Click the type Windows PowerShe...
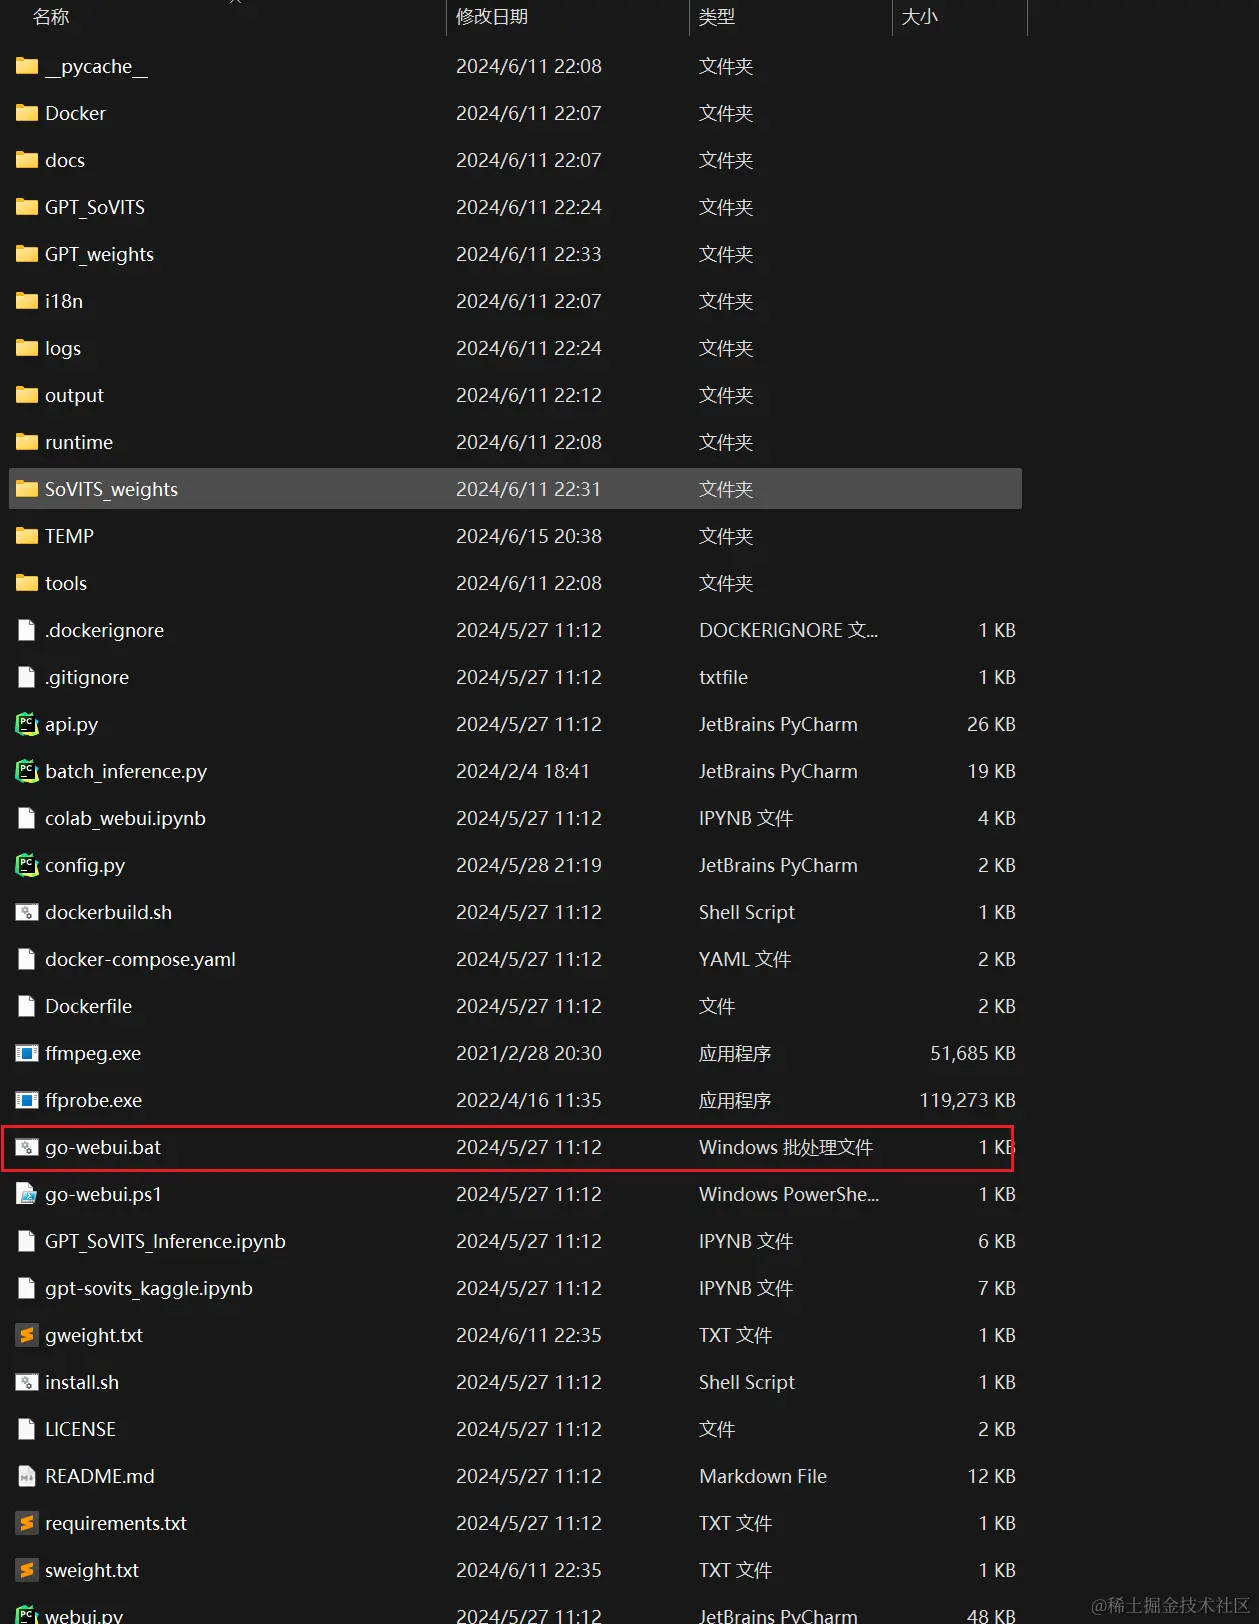Image resolution: width=1259 pixels, height=1624 pixels. pyautogui.click(x=789, y=1194)
